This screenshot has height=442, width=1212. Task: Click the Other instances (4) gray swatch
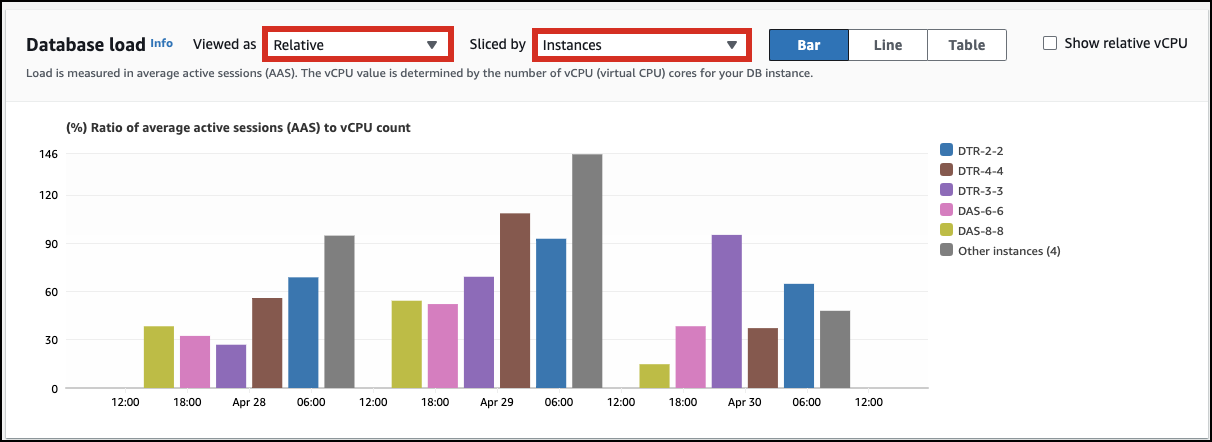946,250
